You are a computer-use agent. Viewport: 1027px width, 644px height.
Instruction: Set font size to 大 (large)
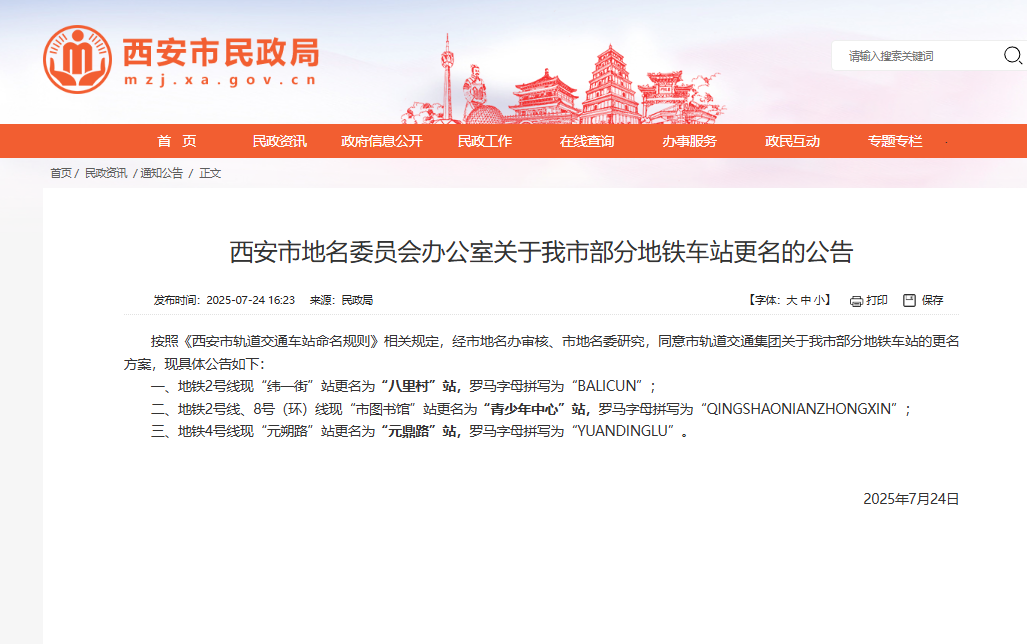pyautogui.click(x=791, y=300)
